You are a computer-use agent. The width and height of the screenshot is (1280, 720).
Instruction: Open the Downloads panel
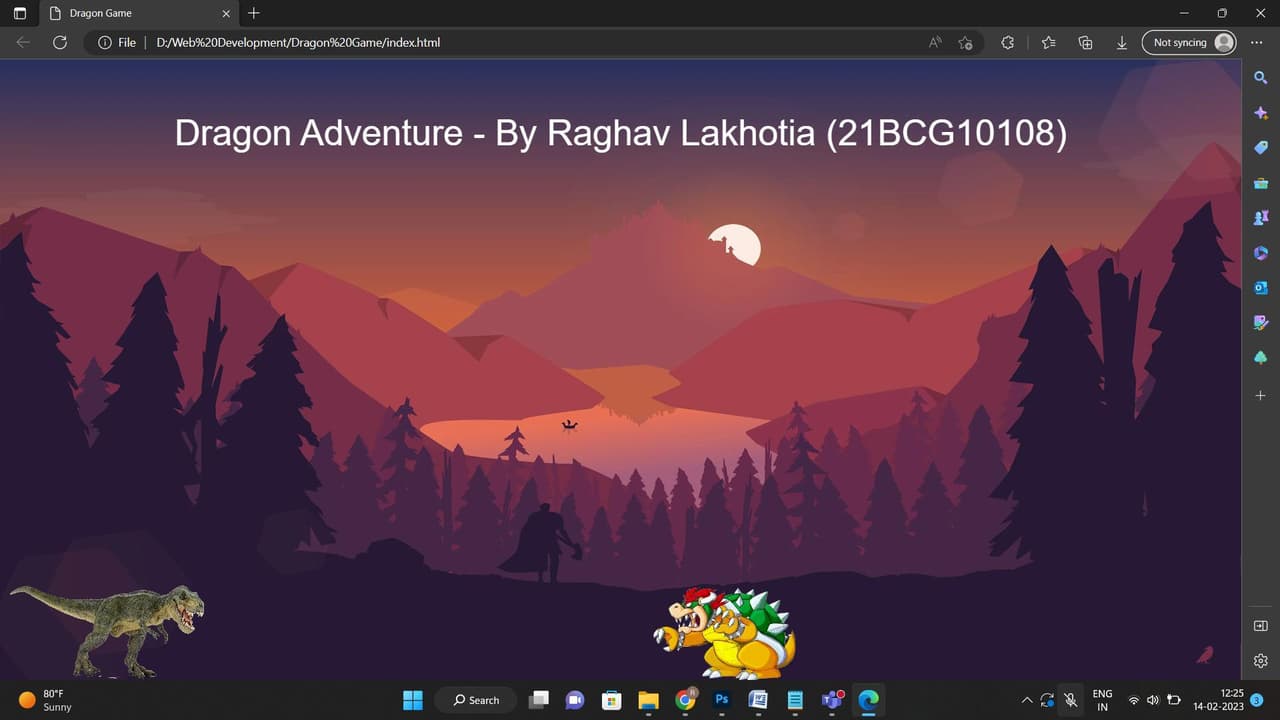1122,43
